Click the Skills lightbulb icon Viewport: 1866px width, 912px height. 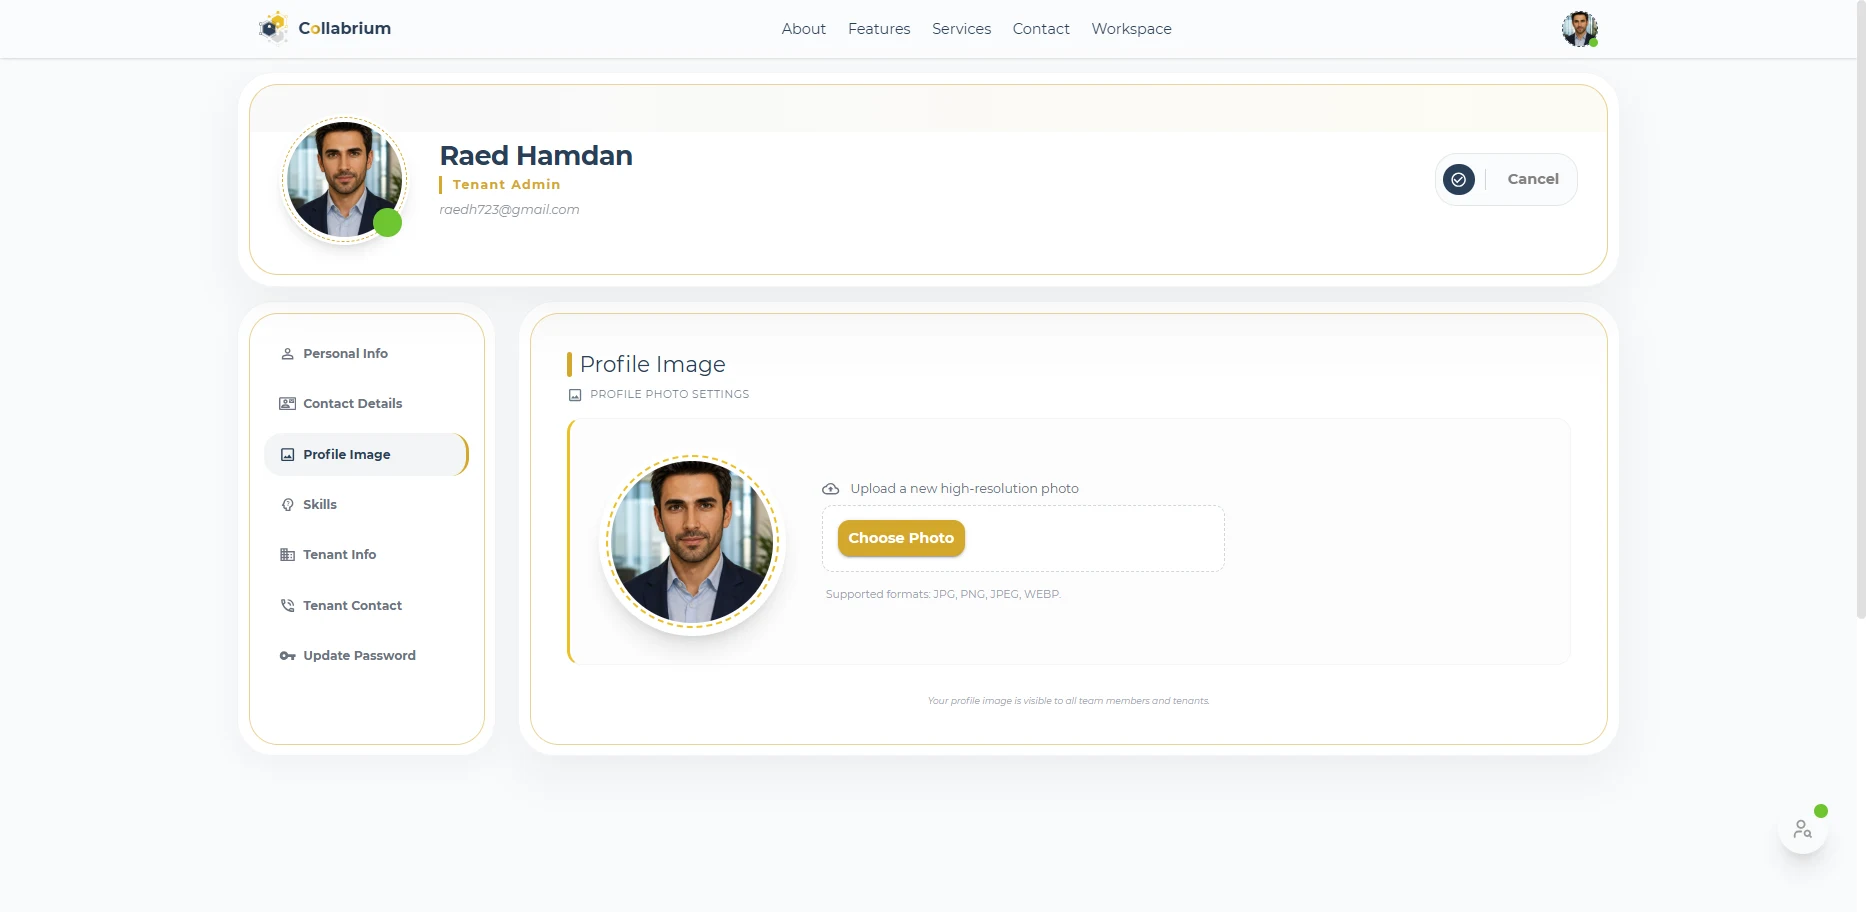287,505
